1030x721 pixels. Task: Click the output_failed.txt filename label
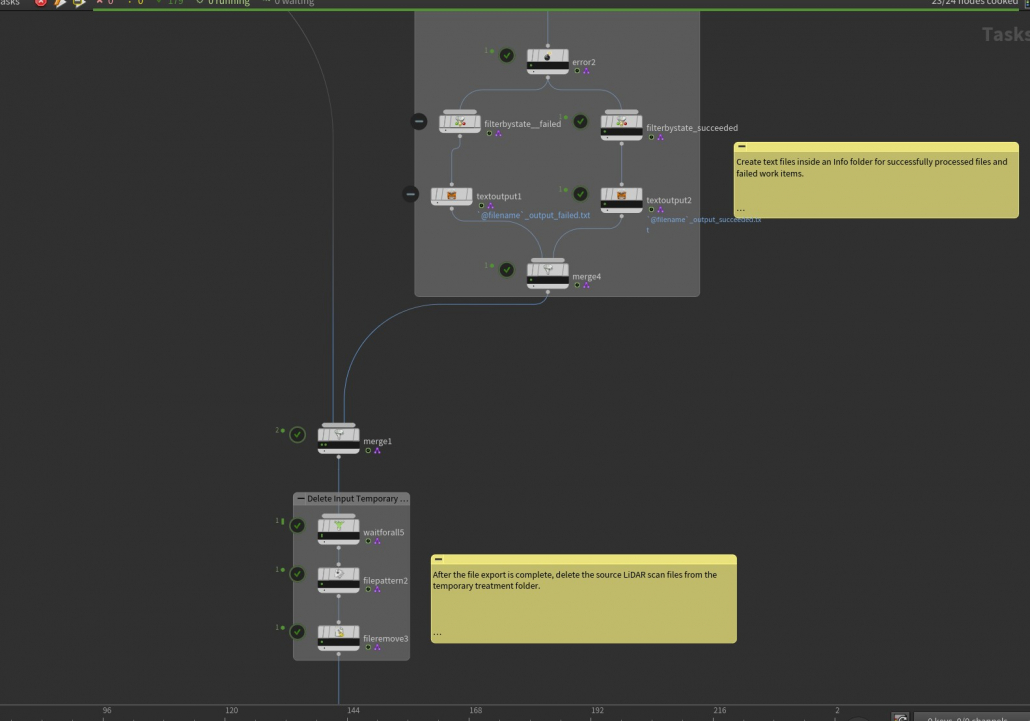tap(535, 215)
